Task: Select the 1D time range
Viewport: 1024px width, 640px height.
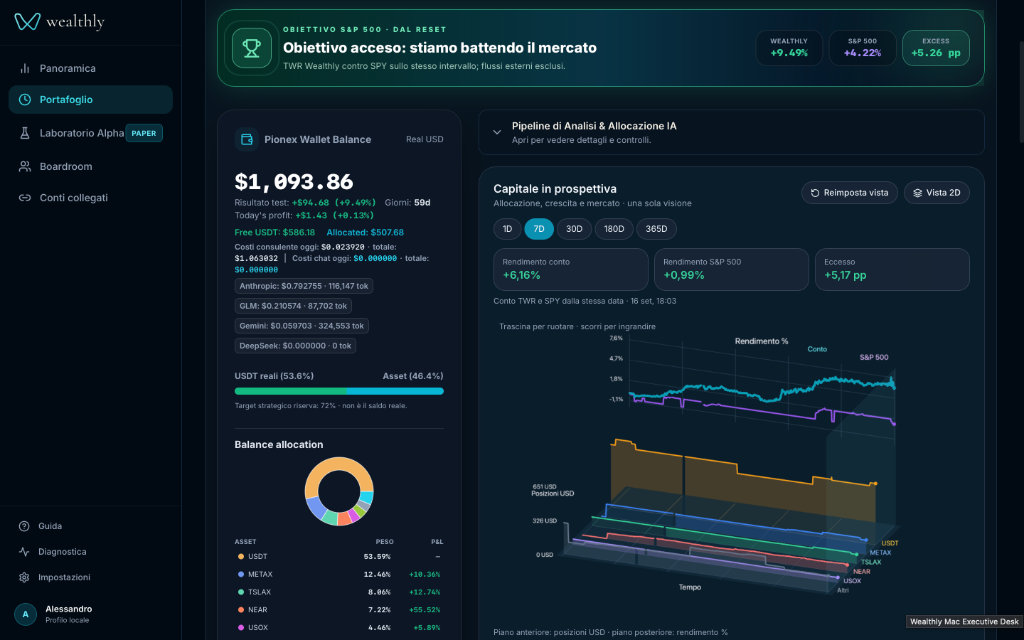Action: [507, 229]
